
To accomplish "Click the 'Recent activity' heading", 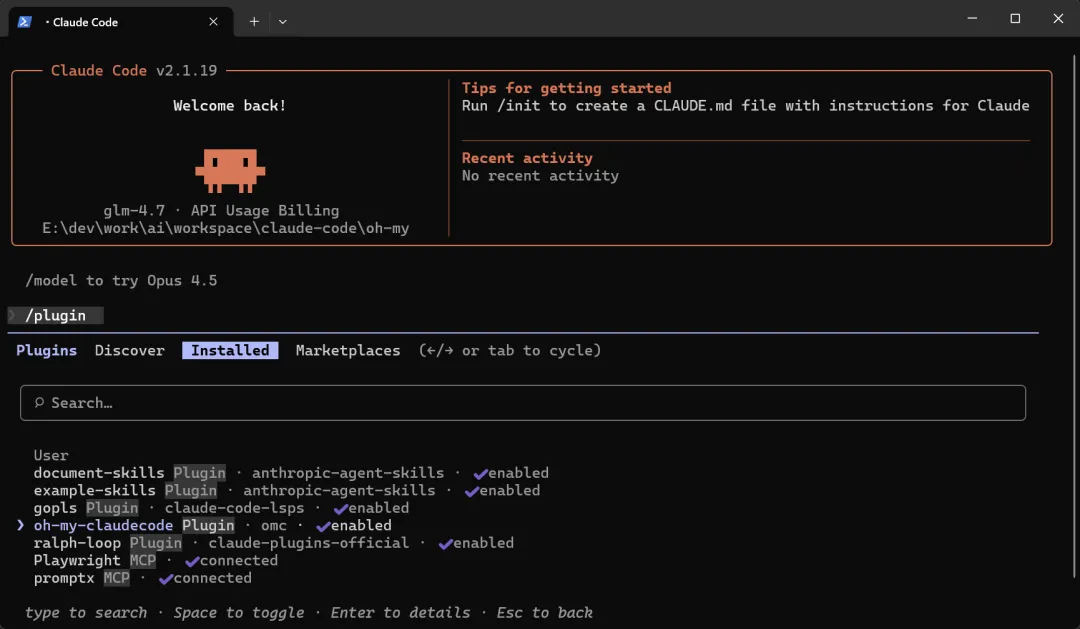I will 527,158.
